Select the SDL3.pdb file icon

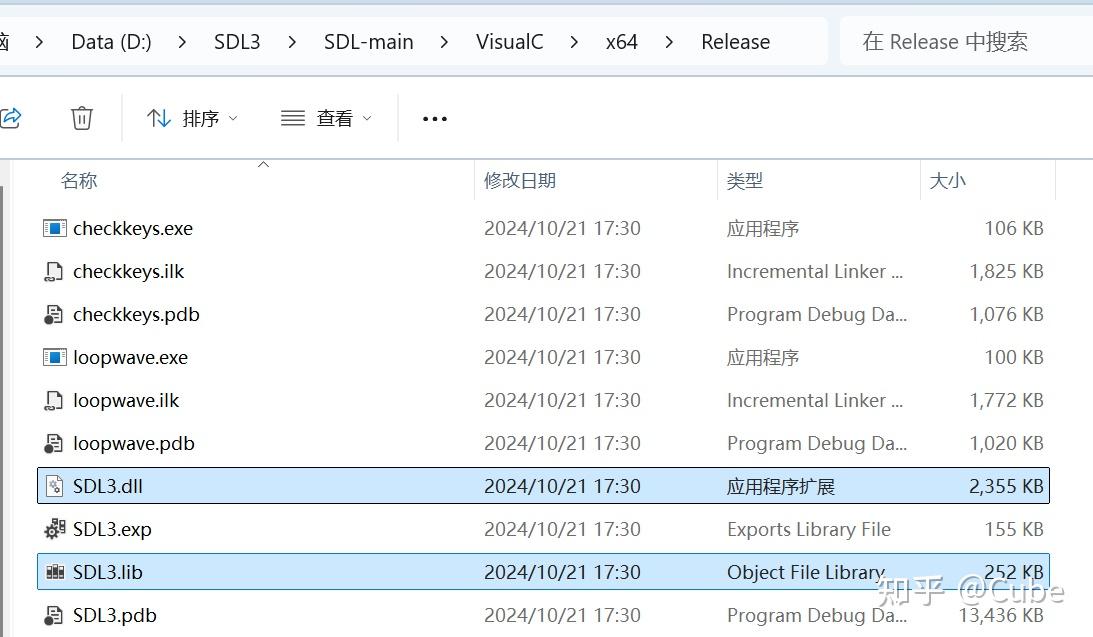[x=55, y=615]
